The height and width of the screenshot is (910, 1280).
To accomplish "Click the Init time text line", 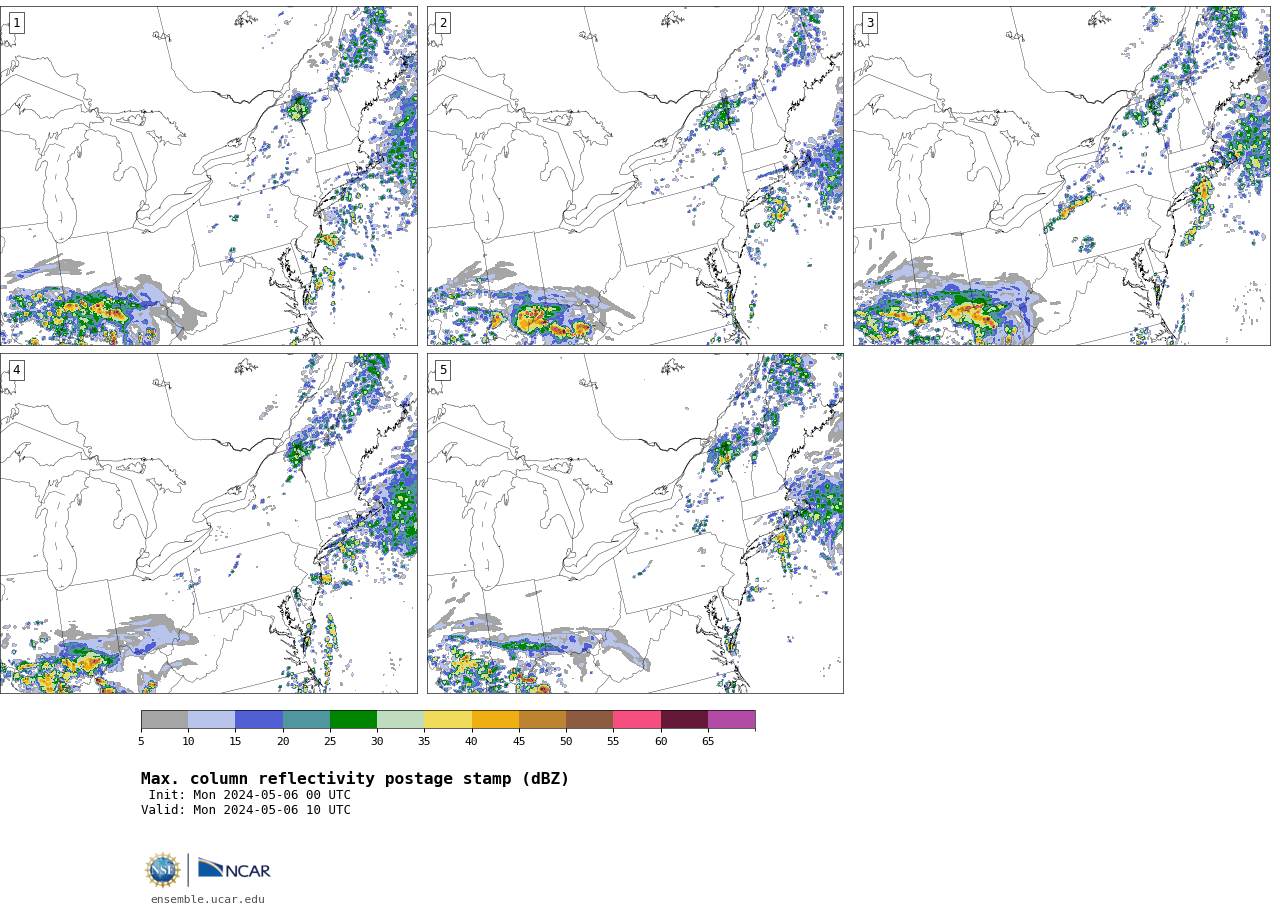I will click(x=250, y=795).
